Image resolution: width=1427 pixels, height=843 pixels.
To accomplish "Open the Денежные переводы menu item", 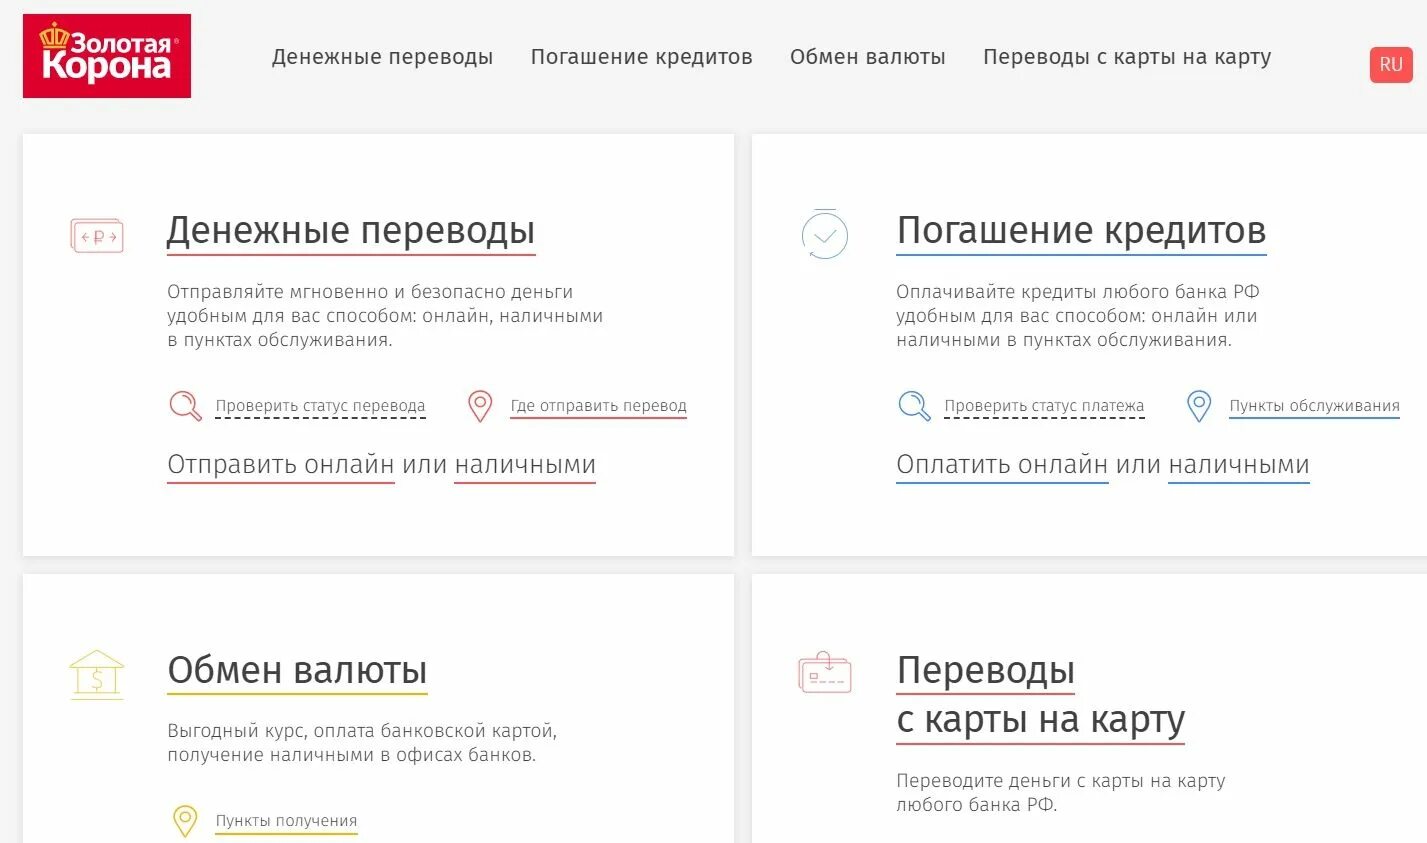I will 382,57.
